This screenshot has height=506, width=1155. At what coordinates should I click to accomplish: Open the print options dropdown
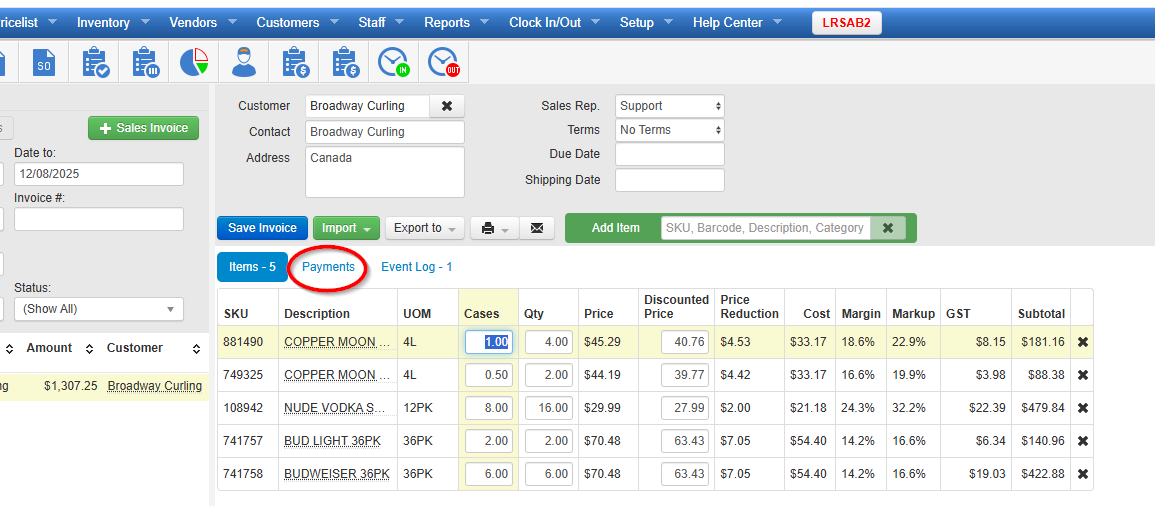click(x=495, y=228)
